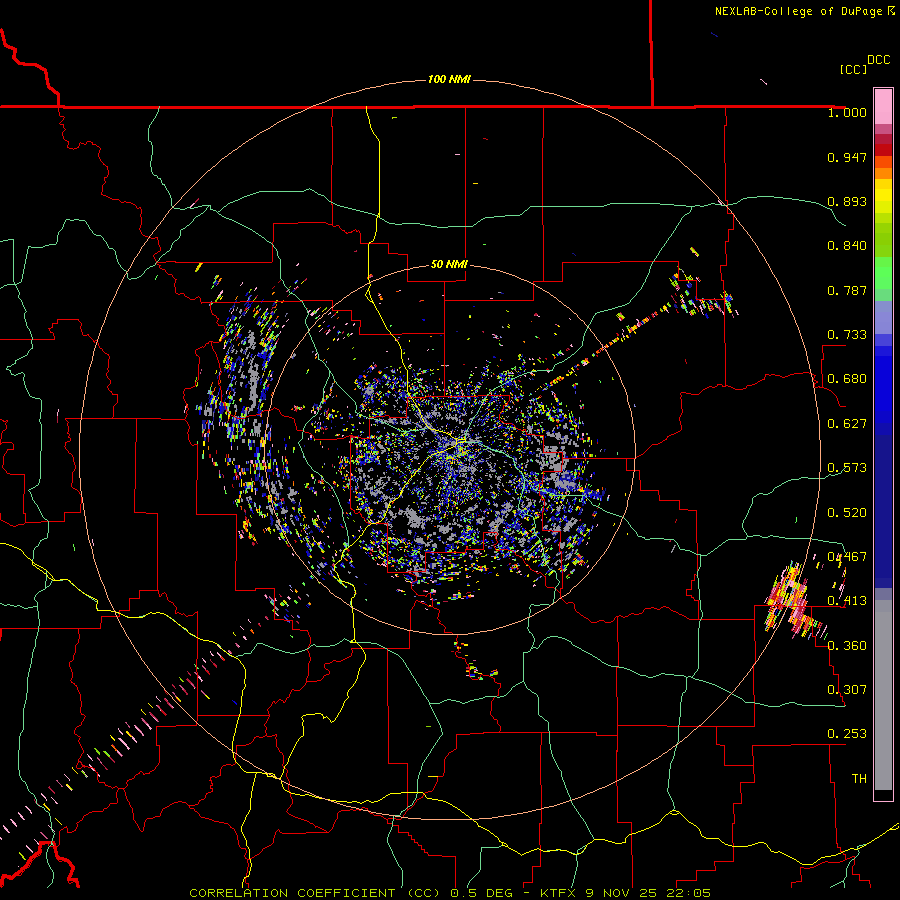Click the 0.253 color scale label

(x=847, y=734)
